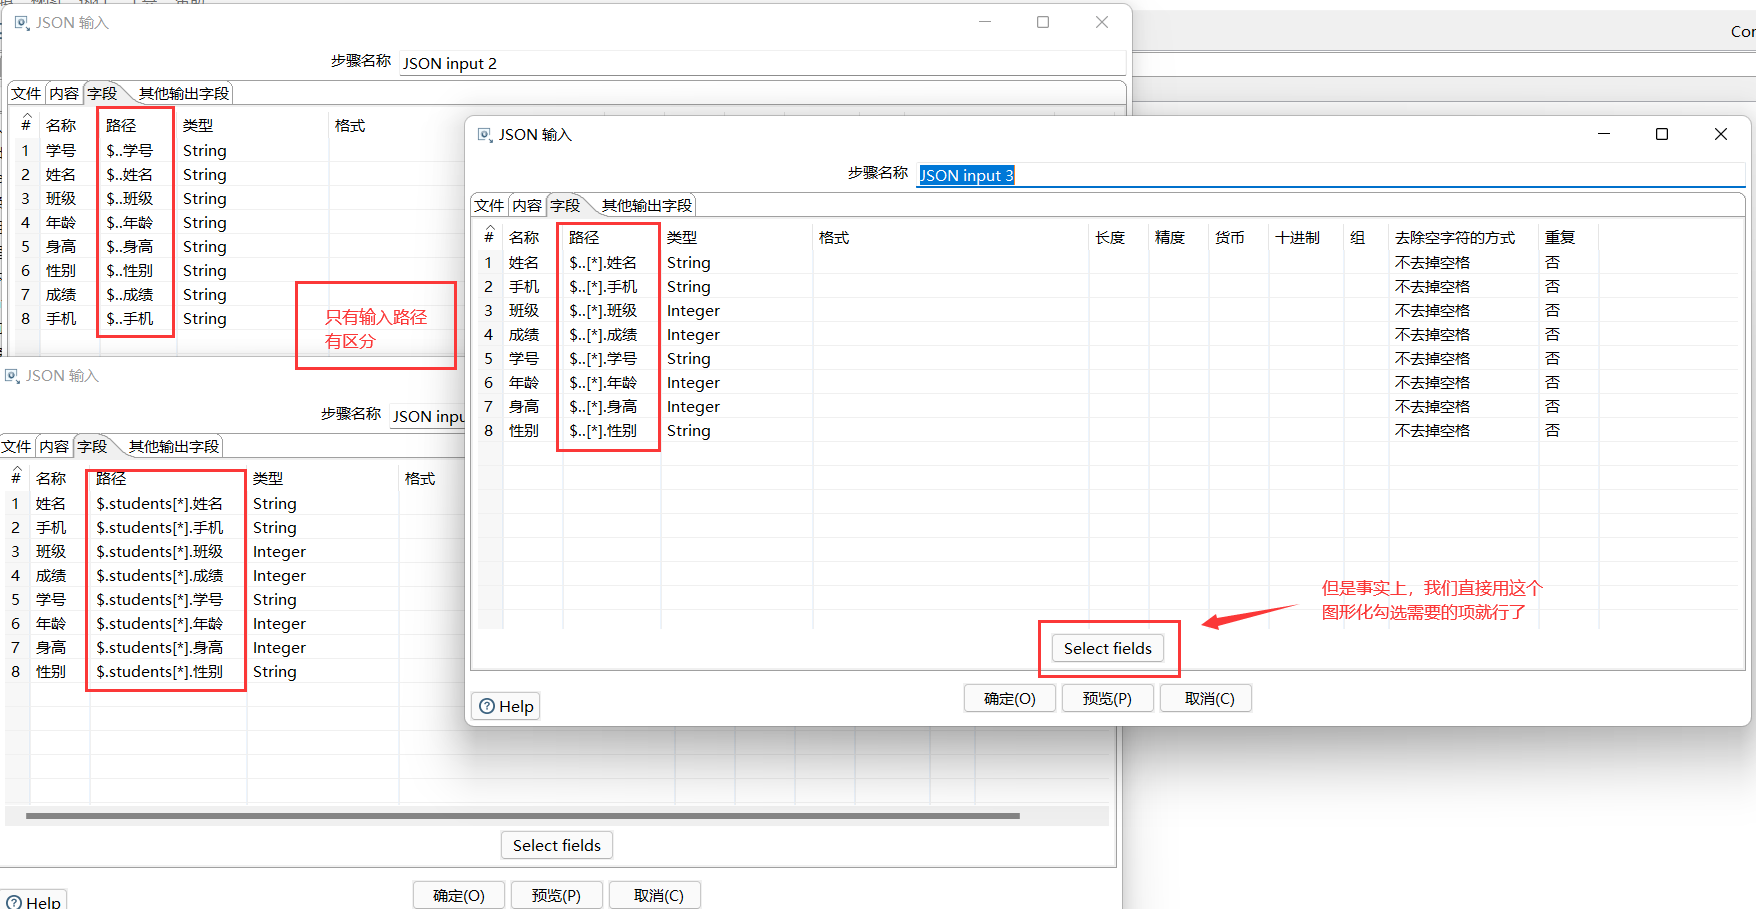Select path $.students[*].身高 in bottom-left window
The width and height of the screenshot is (1756, 909).
click(x=167, y=647)
